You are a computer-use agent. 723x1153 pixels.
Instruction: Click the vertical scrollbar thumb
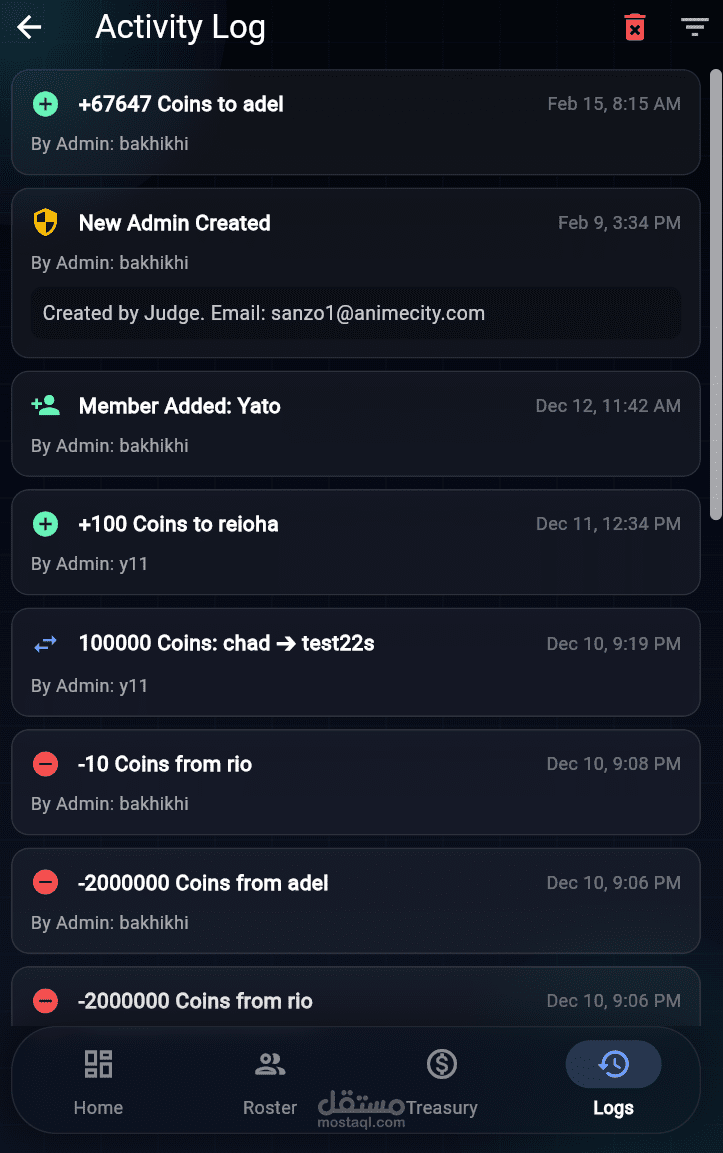(715, 294)
